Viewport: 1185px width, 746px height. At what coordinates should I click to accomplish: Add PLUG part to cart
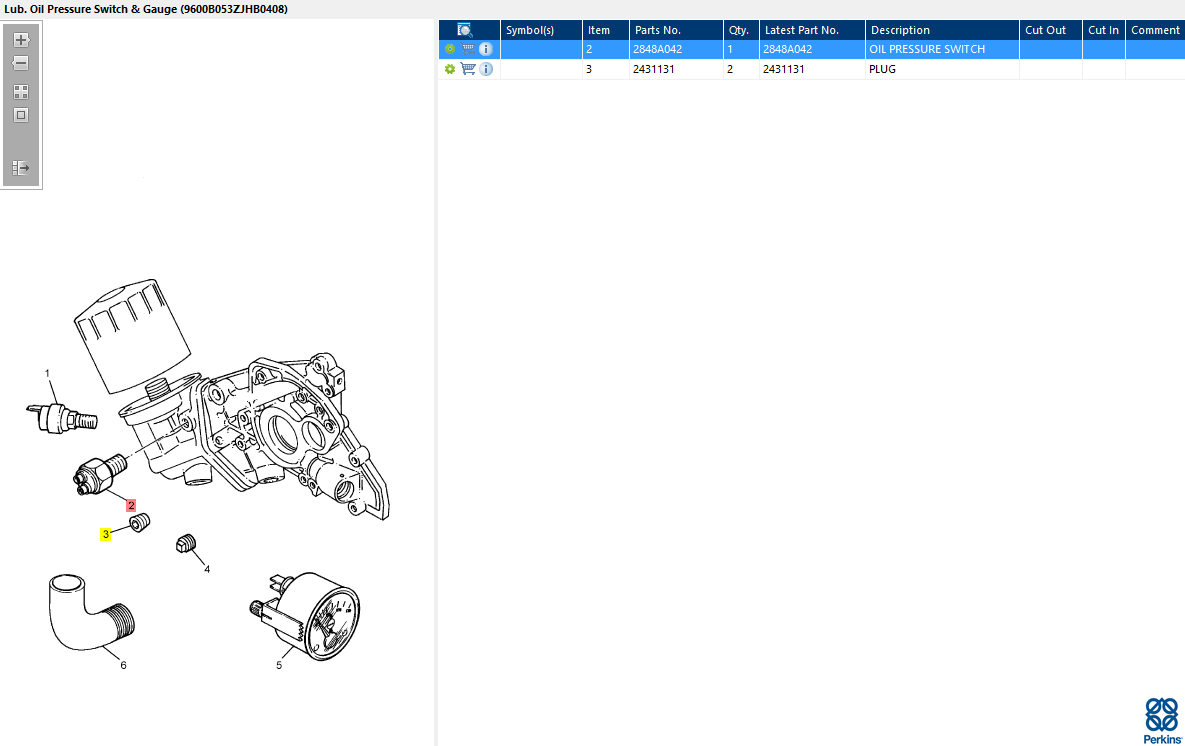pyautogui.click(x=469, y=69)
